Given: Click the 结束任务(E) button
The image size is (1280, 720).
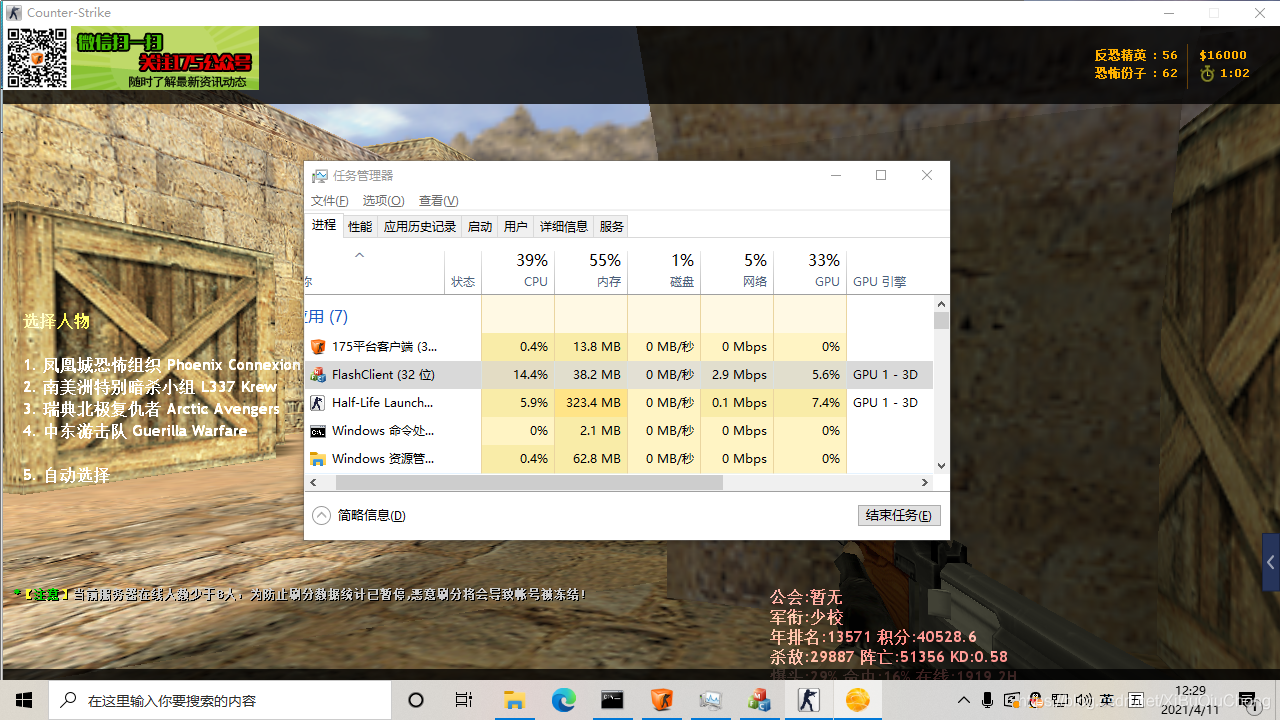Looking at the screenshot, I should (899, 516).
